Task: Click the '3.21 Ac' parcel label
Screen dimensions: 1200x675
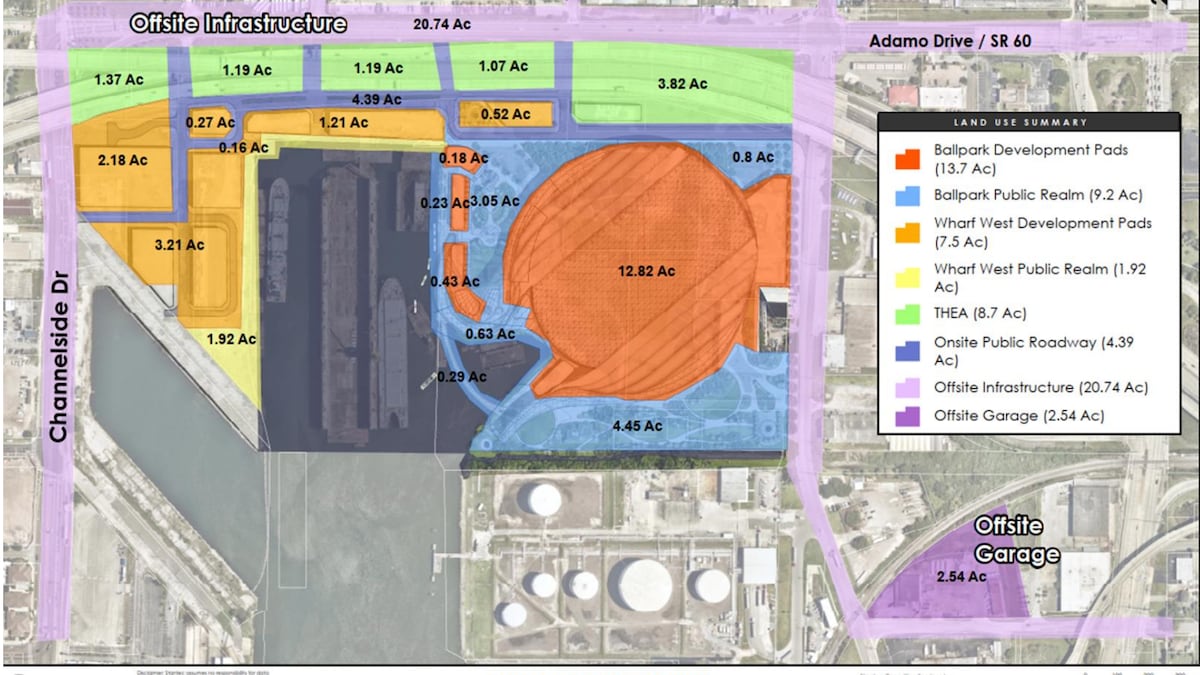Action: (x=179, y=244)
